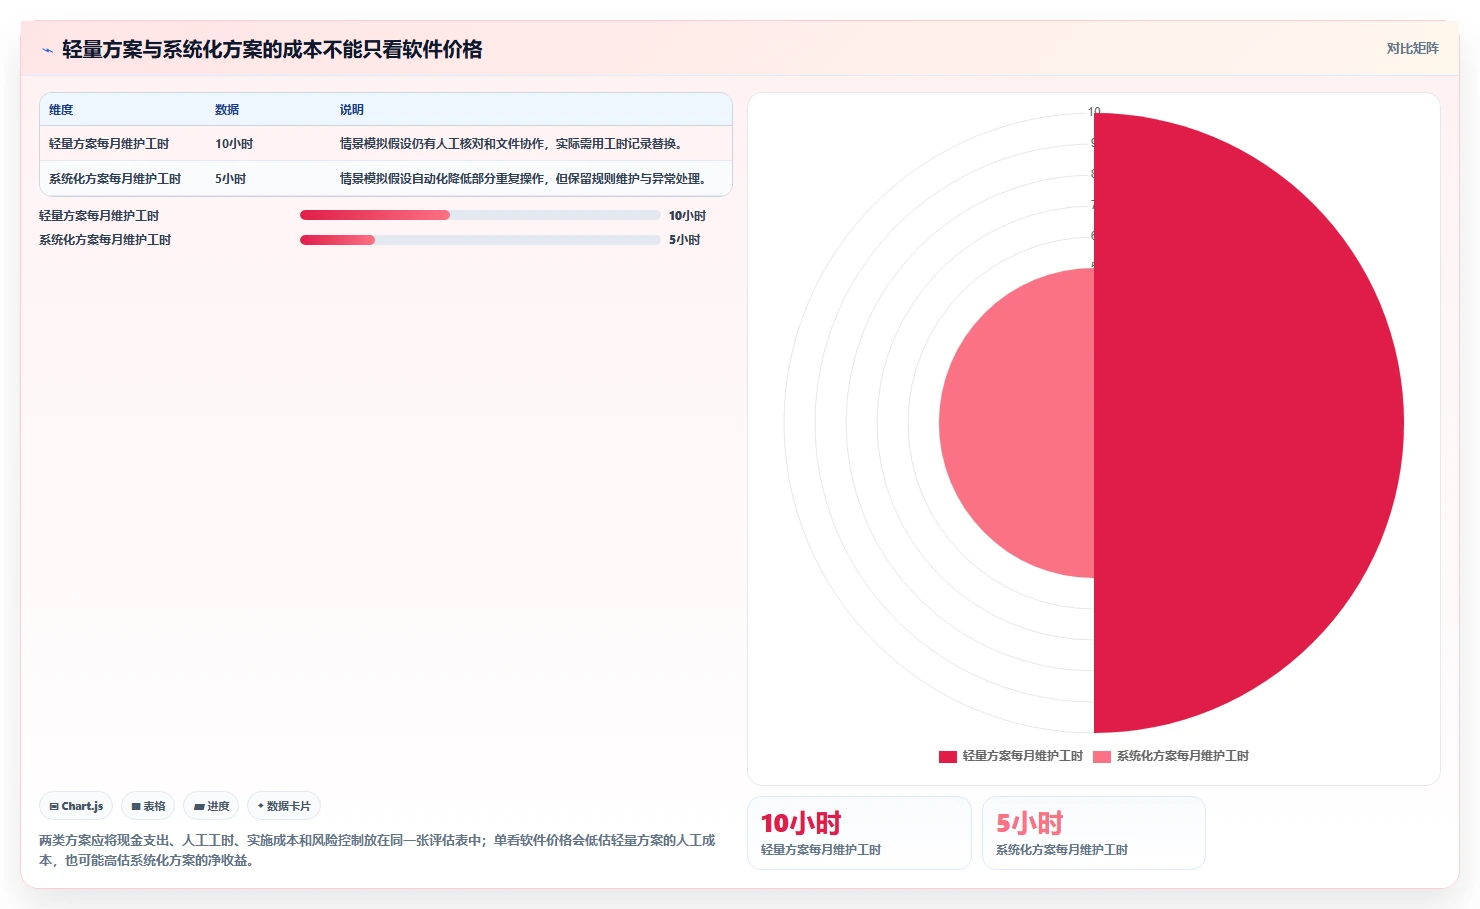This screenshot has width=1480, height=909.
Task: Click the lightning icon beside the title
Action: 47,50
